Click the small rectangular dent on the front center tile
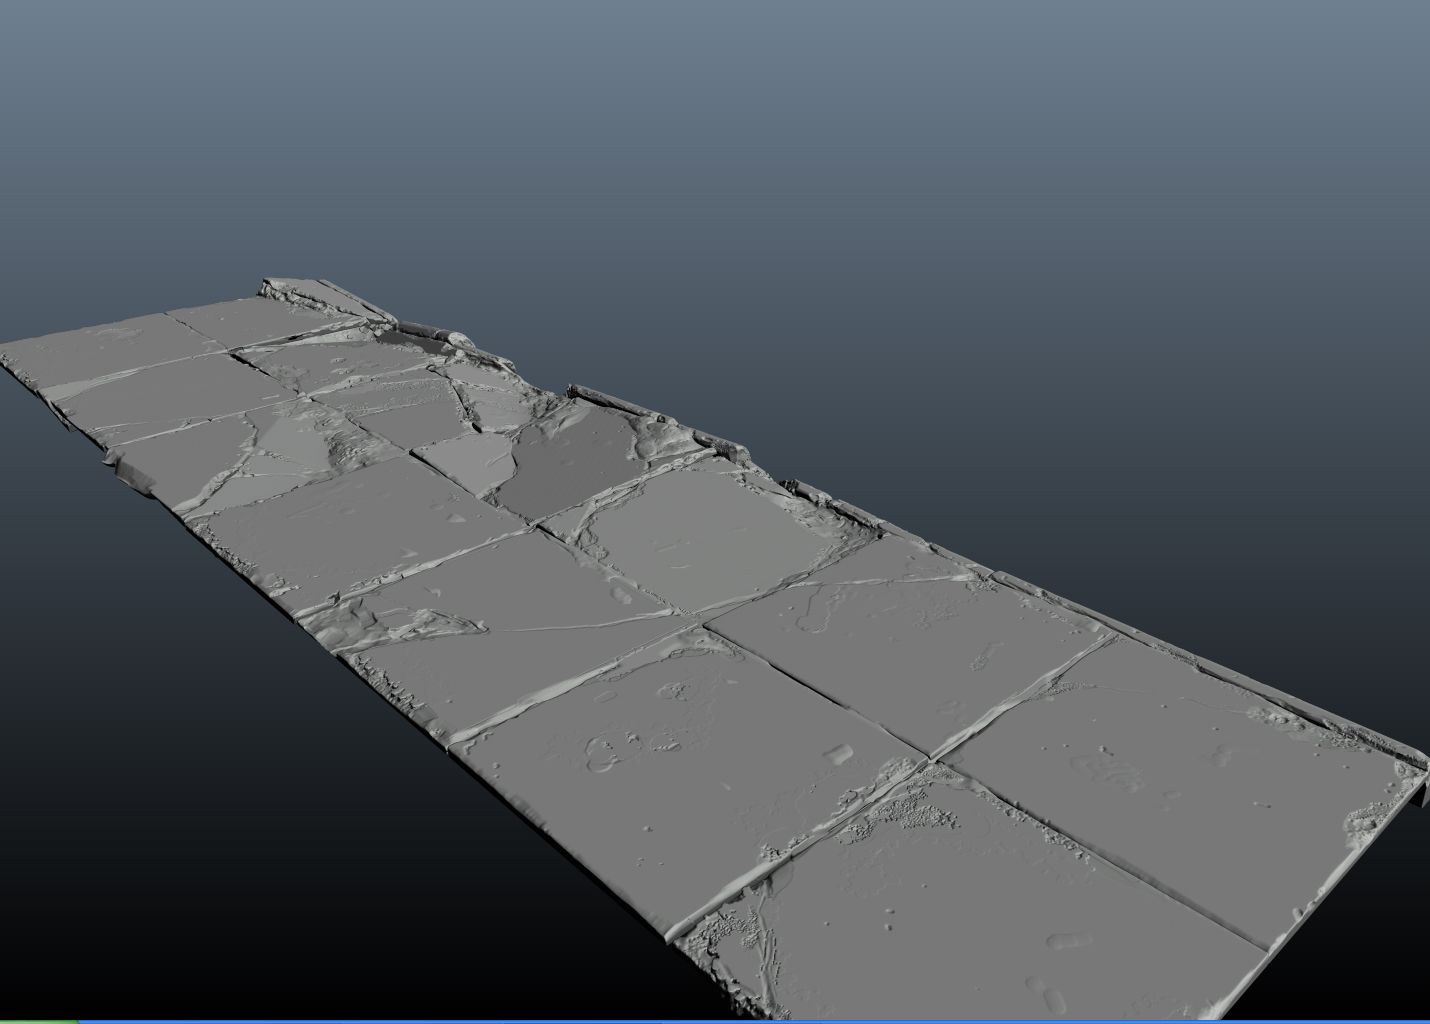The image size is (1430, 1024). point(840,753)
